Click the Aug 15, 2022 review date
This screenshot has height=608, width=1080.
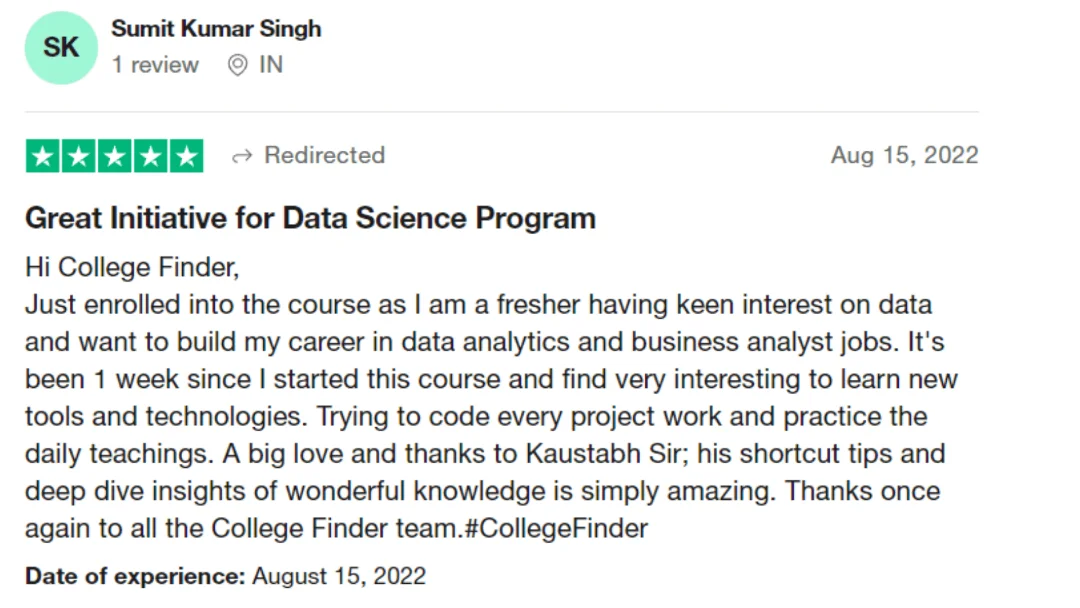(904, 156)
